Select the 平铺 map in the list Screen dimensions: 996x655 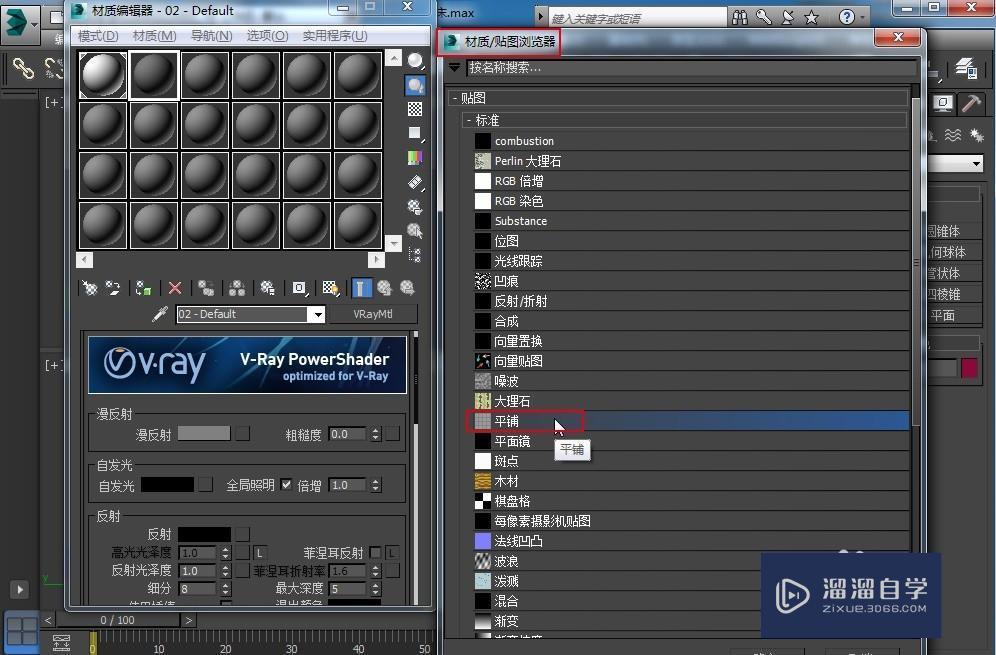(691, 421)
